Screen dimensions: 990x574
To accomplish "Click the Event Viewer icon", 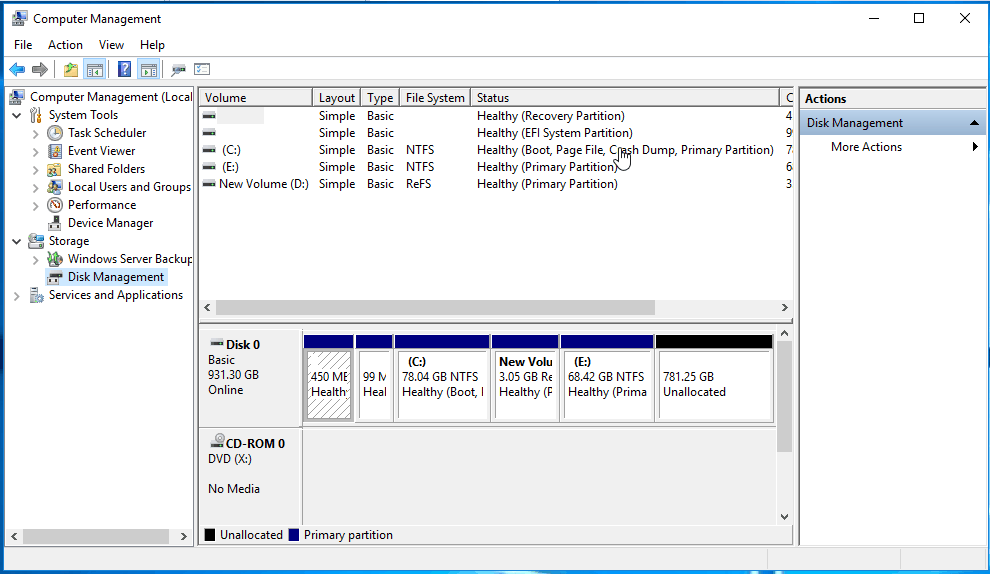I will 56,151.
